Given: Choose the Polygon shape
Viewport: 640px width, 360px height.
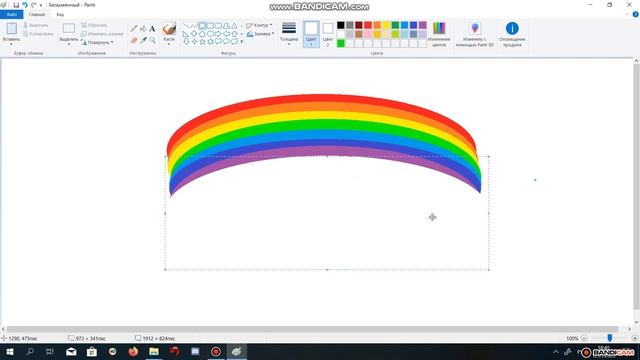Looking at the screenshot, I should [227, 26].
